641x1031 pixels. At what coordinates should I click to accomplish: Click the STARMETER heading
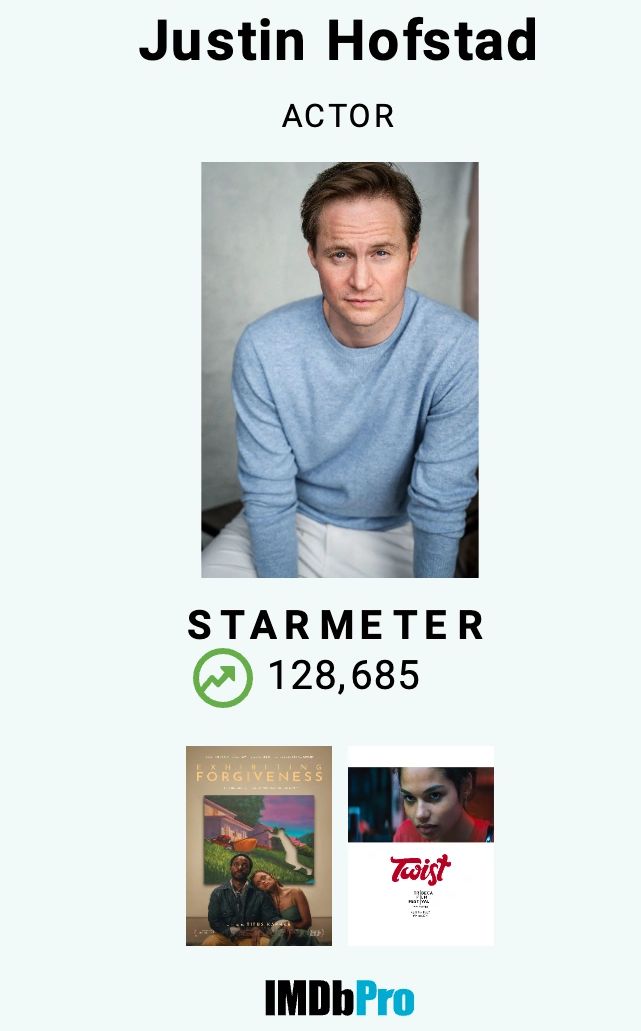336,624
